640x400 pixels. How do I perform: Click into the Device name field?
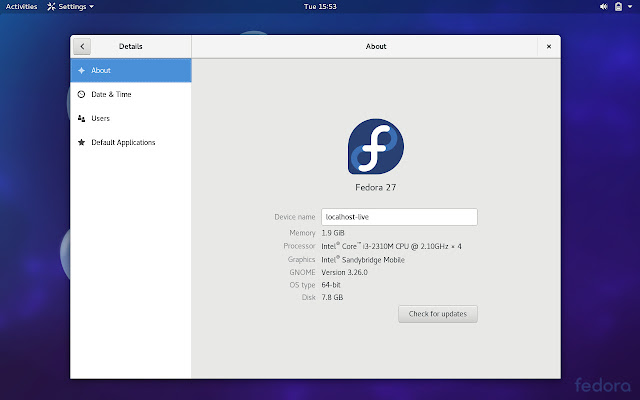[399, 217]
